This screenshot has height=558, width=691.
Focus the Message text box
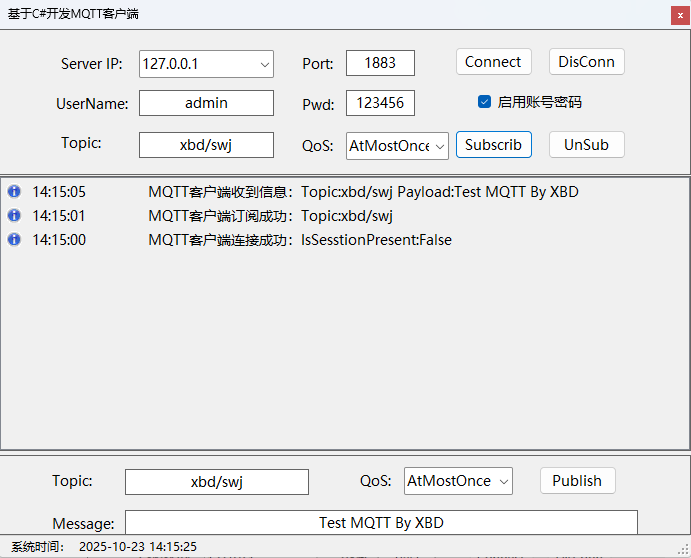(x=380, y=523)
